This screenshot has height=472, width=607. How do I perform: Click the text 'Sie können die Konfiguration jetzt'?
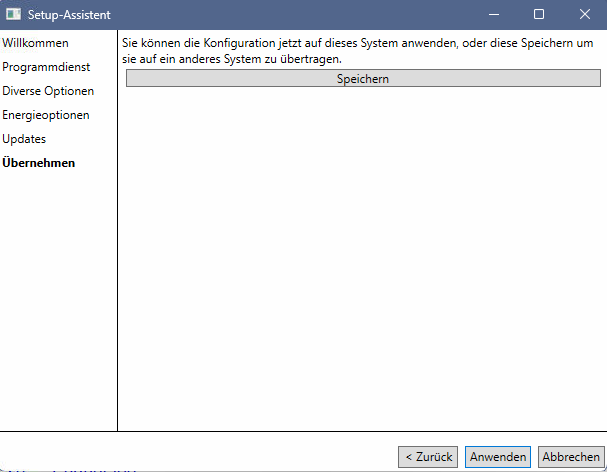click(212, 43)
